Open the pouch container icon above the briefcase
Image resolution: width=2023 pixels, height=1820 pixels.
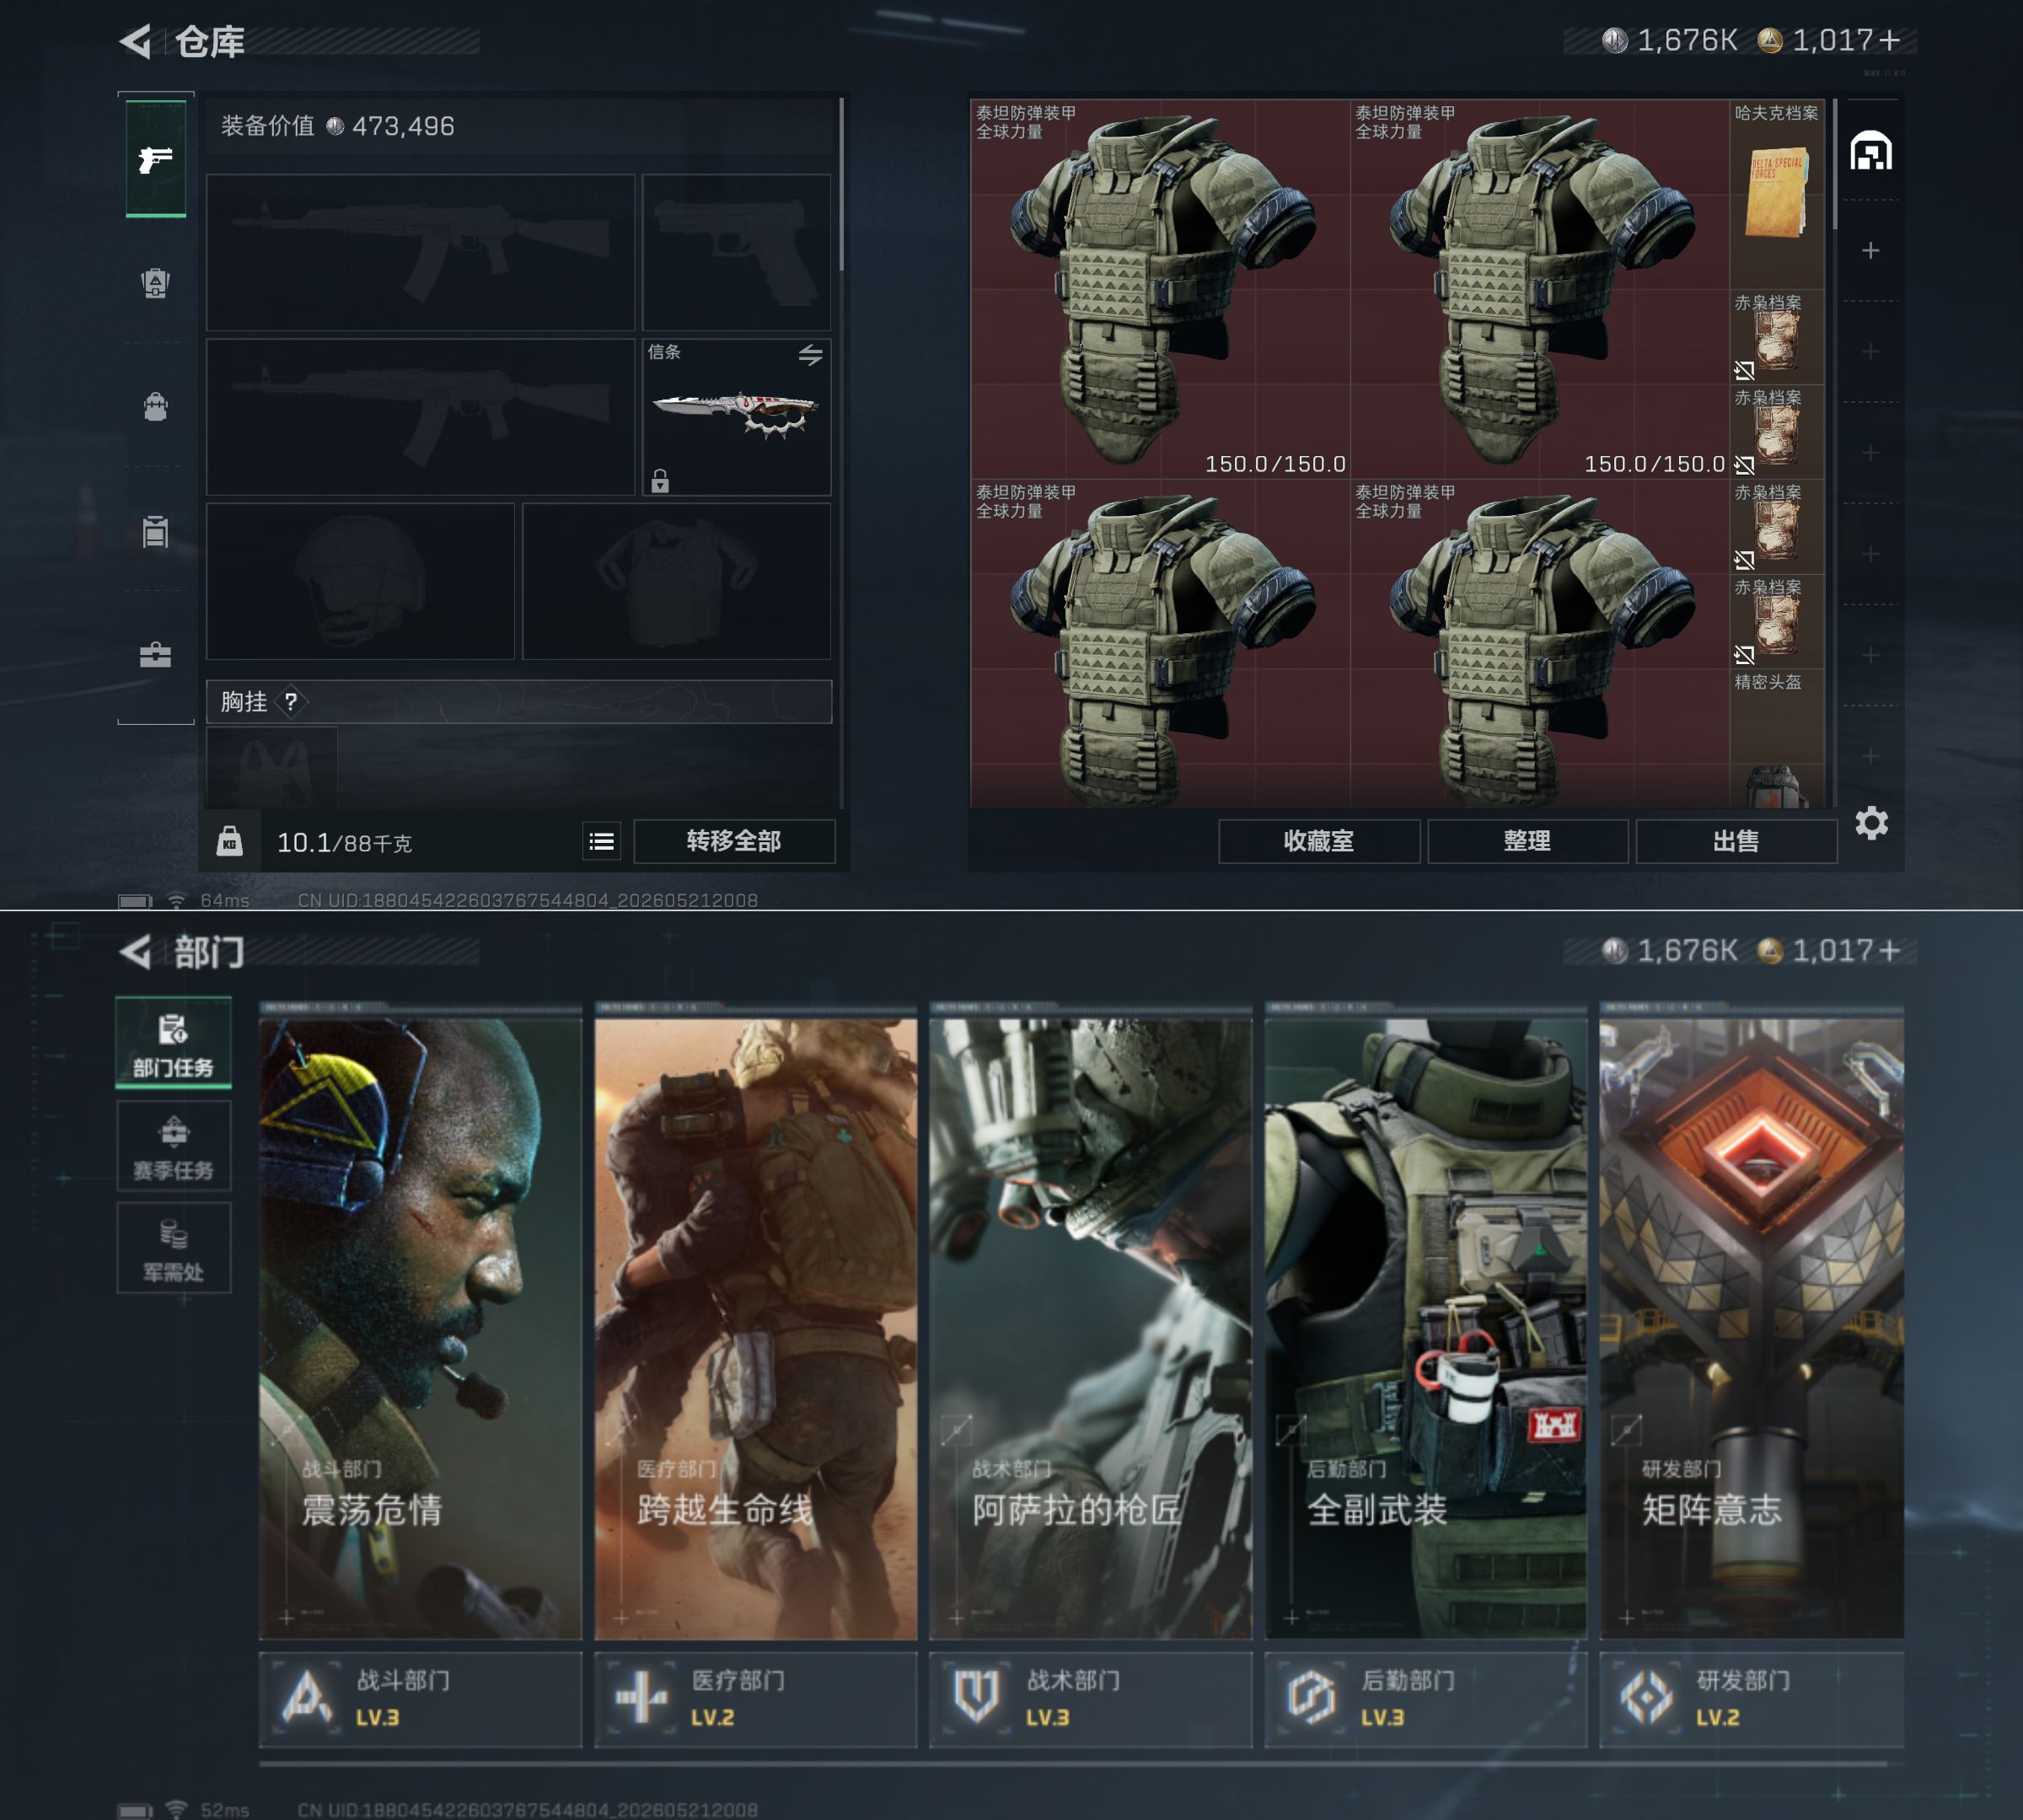pos(155,531)
